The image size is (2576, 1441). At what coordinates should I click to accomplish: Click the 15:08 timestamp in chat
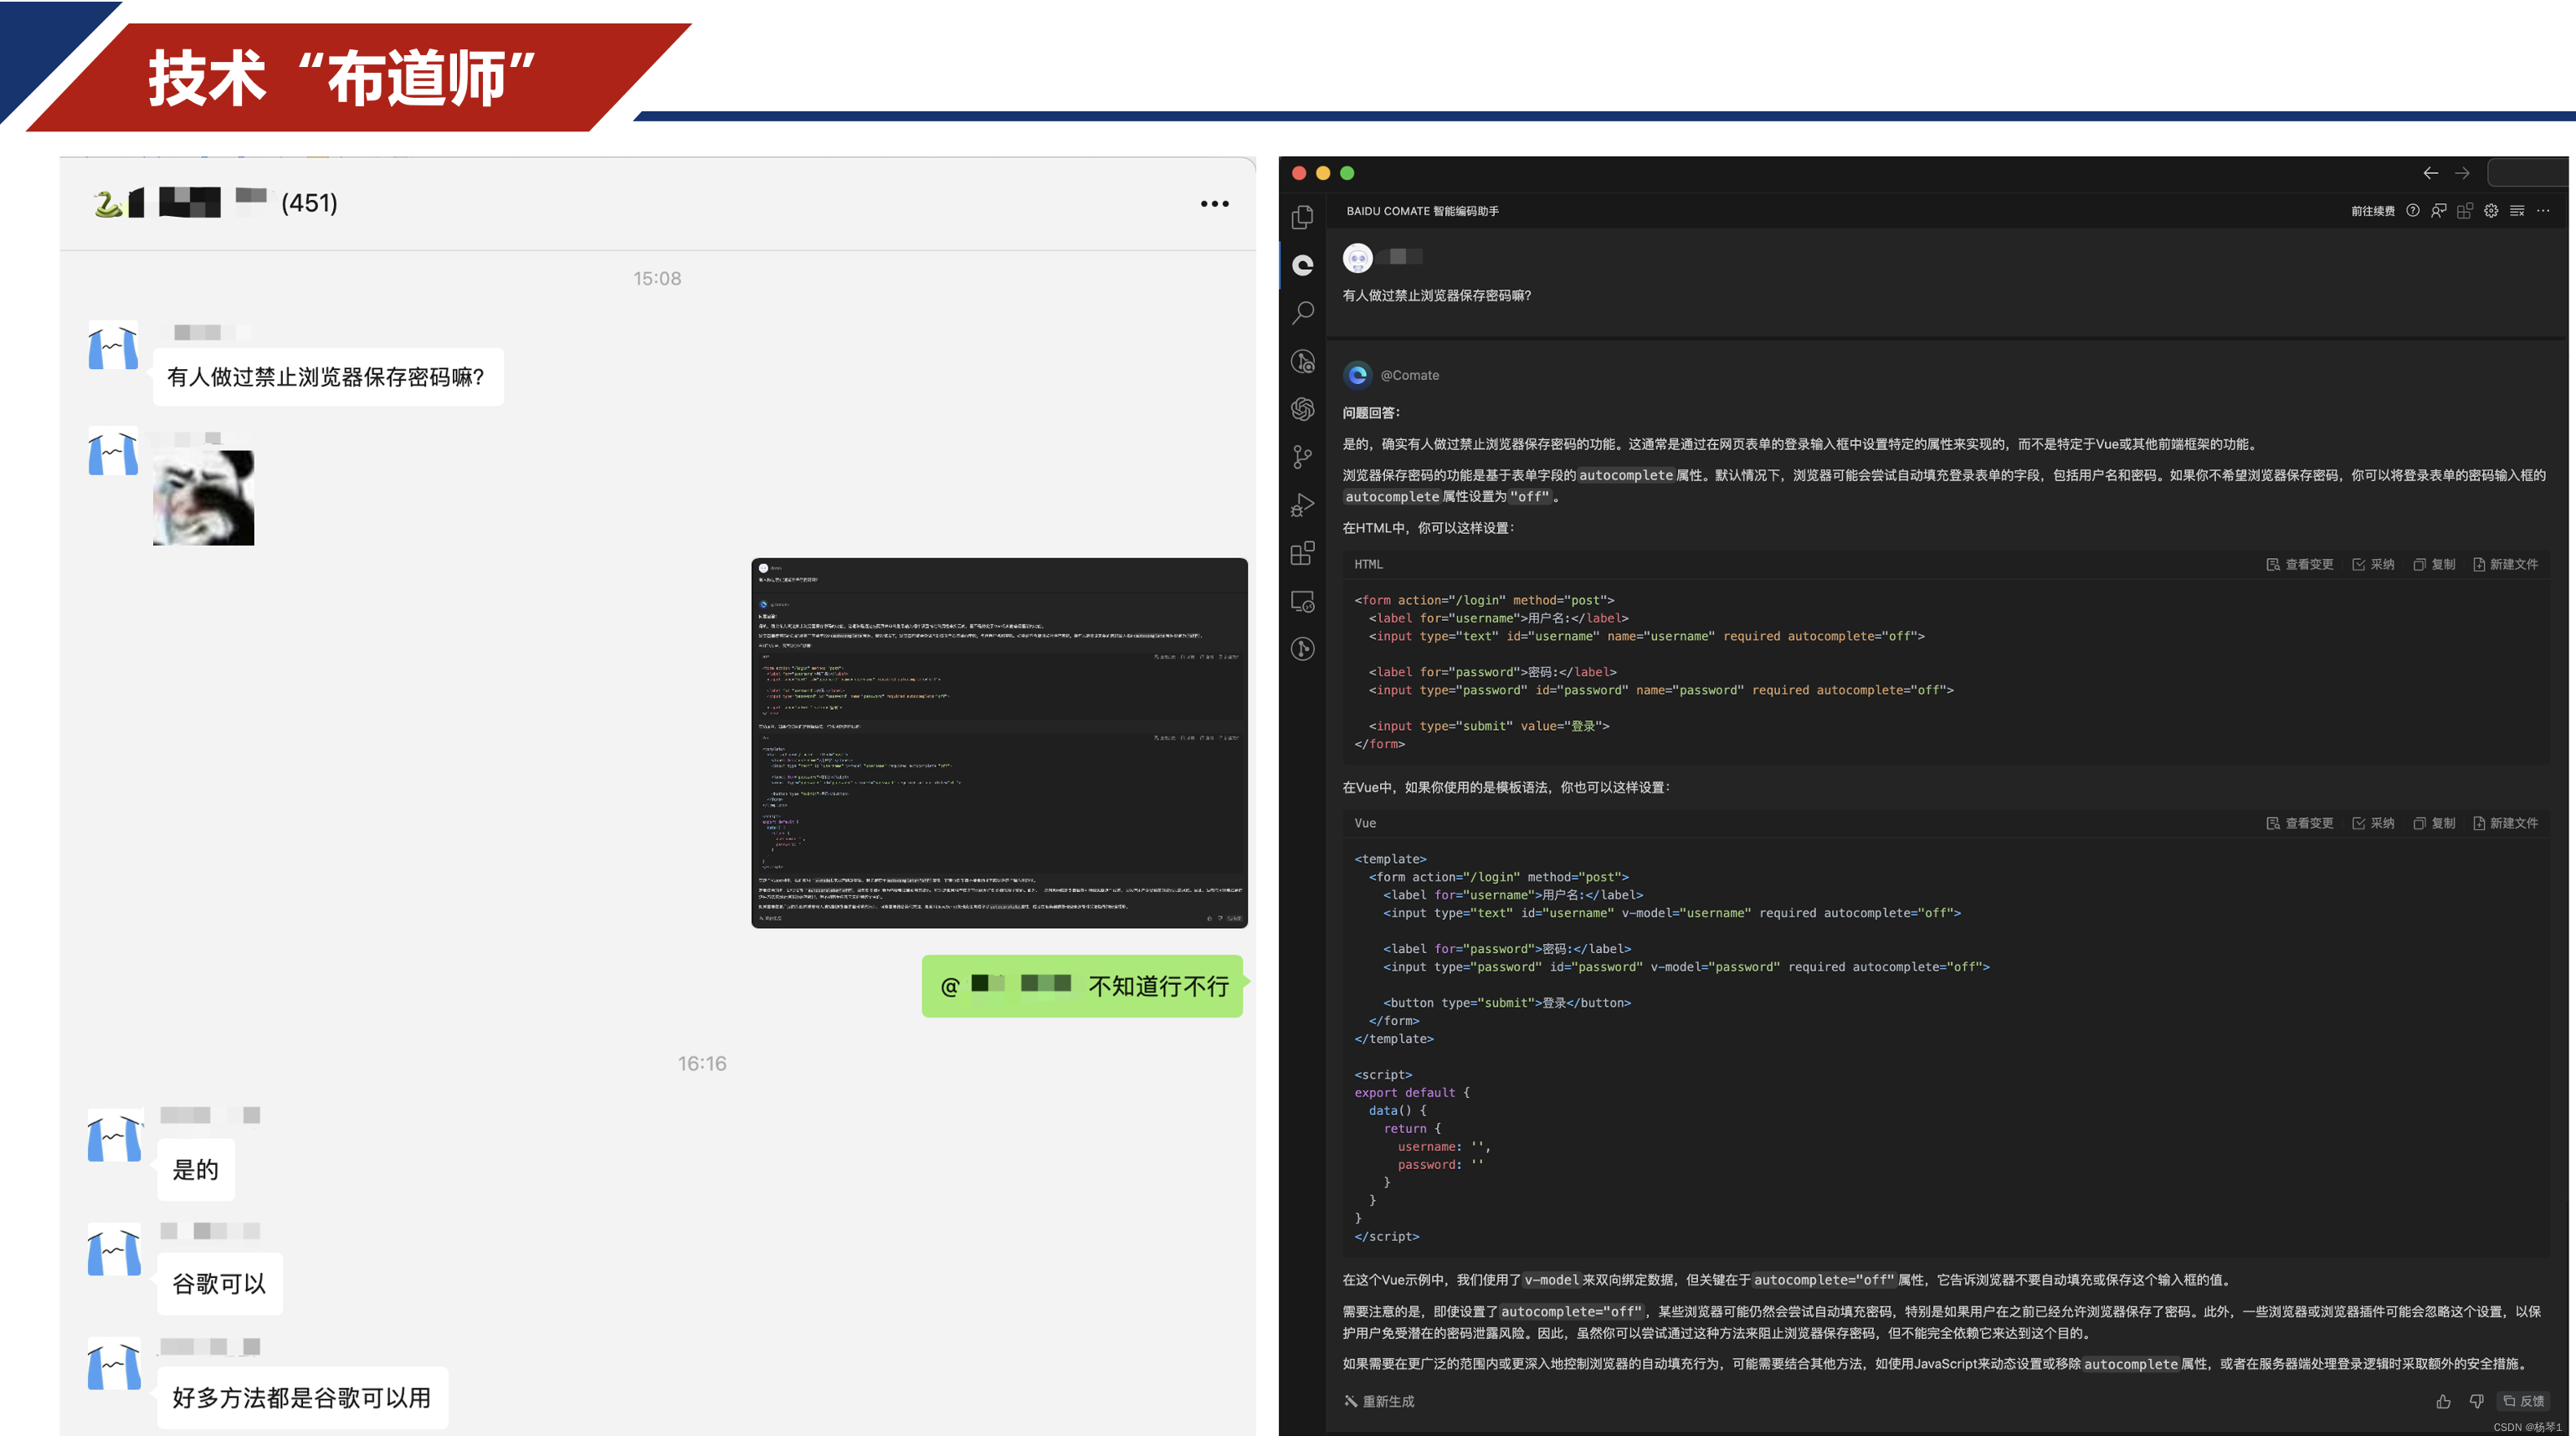click(657, 279)
